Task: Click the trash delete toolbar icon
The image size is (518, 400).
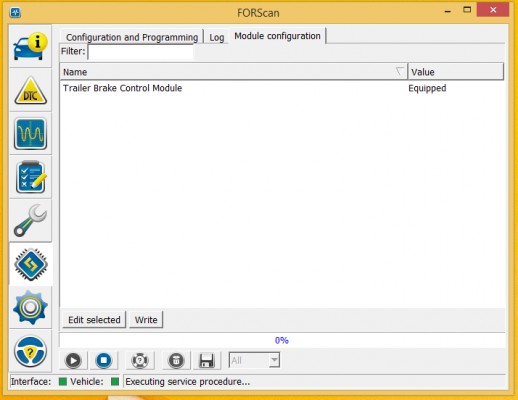Action: tap(176, 360)
